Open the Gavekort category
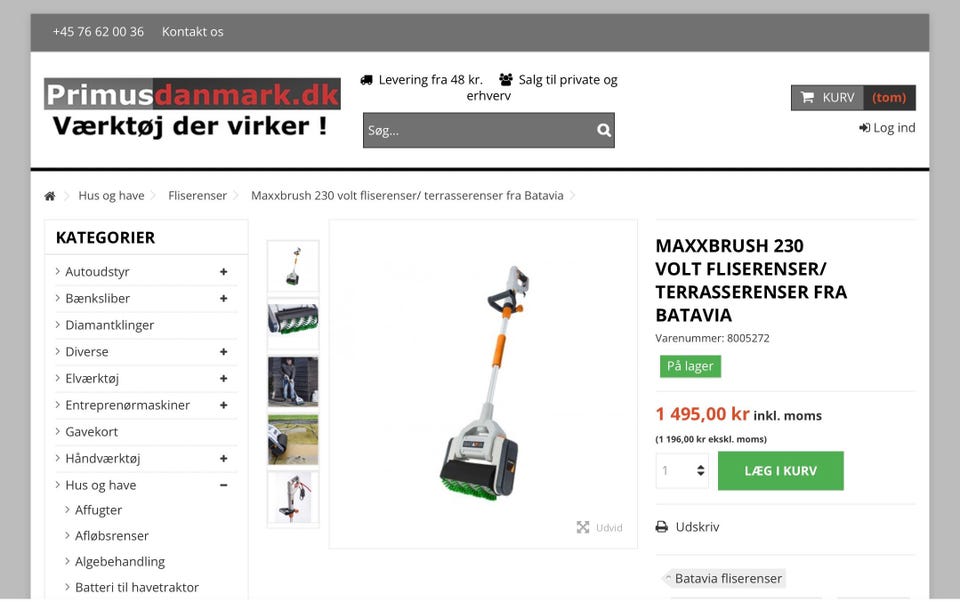Screen dimensions: 960x602 pyautogui.click(x=91, y=432)
